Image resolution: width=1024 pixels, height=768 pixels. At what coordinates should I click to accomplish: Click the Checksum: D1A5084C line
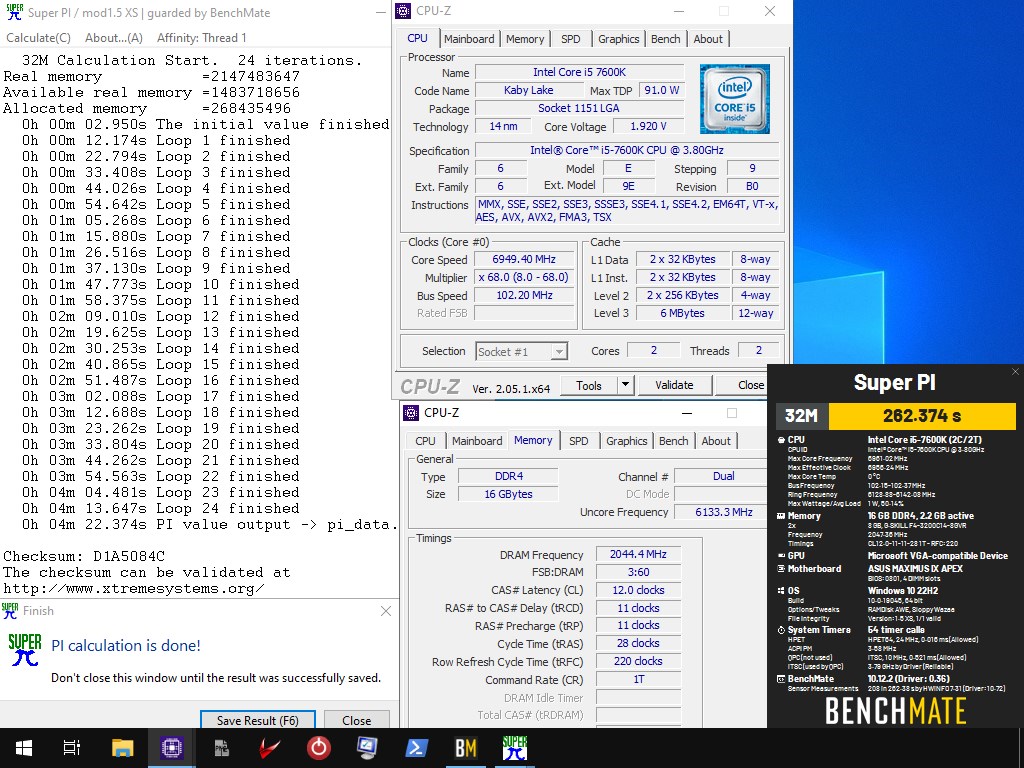(x=84, y=556)
